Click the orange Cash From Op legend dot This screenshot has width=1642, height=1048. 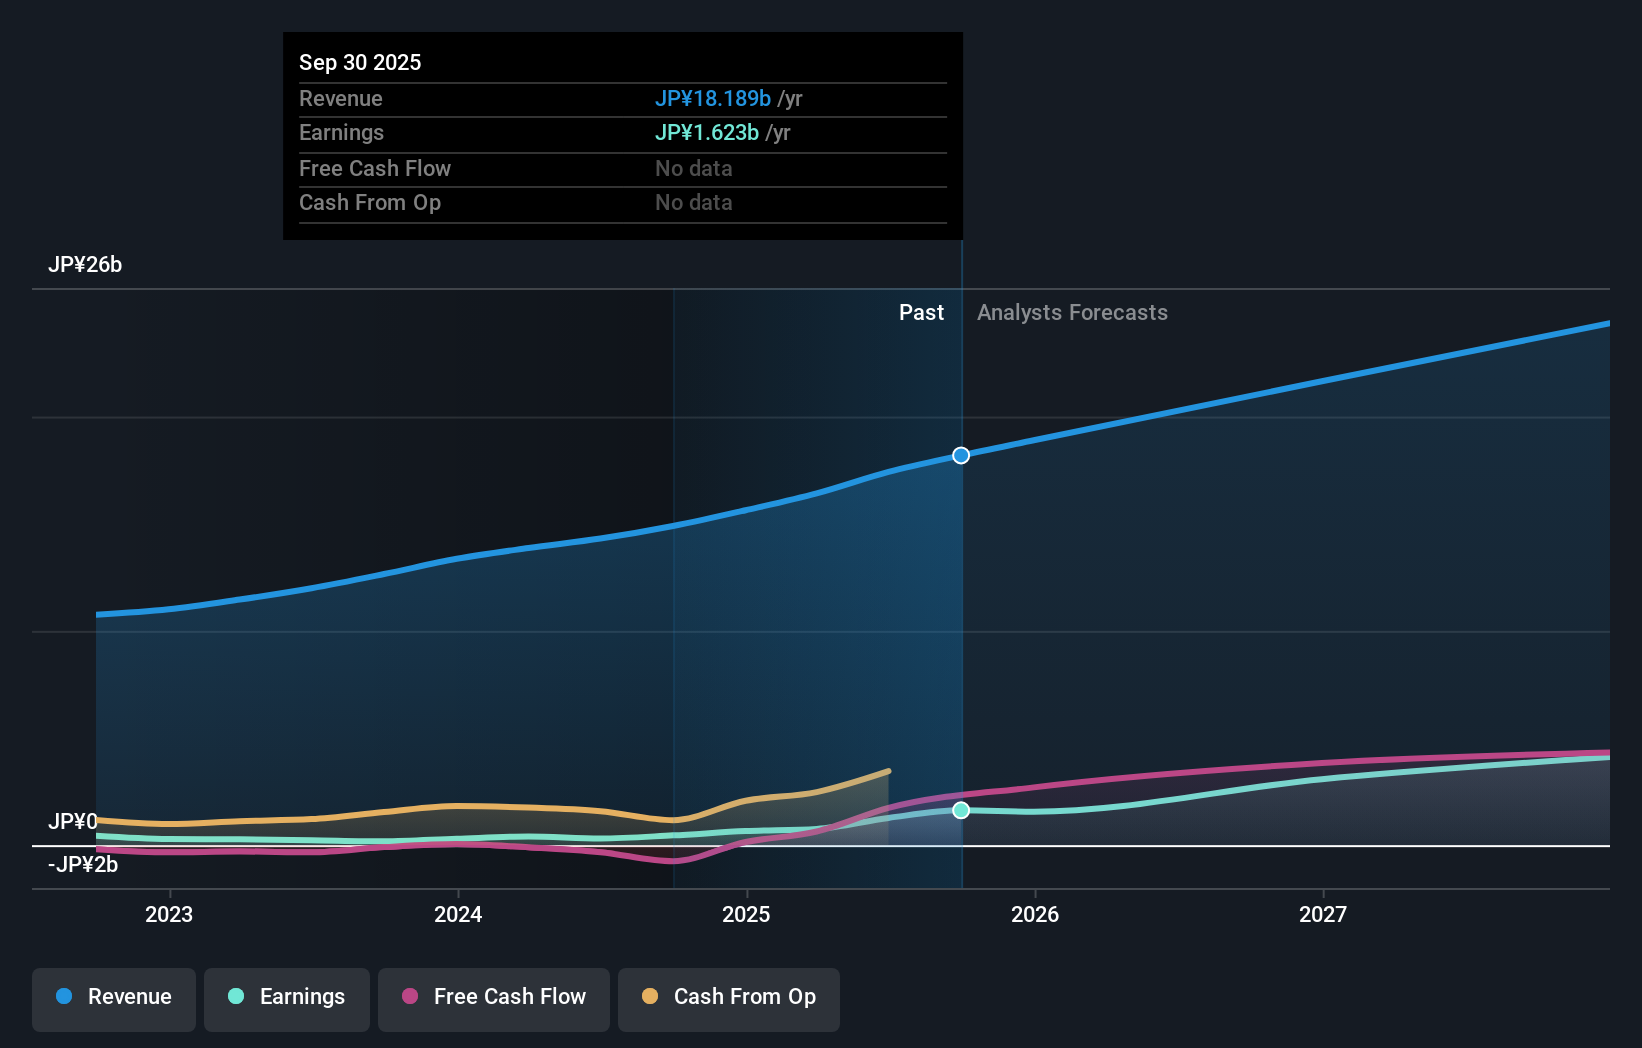tap(650, 997)
